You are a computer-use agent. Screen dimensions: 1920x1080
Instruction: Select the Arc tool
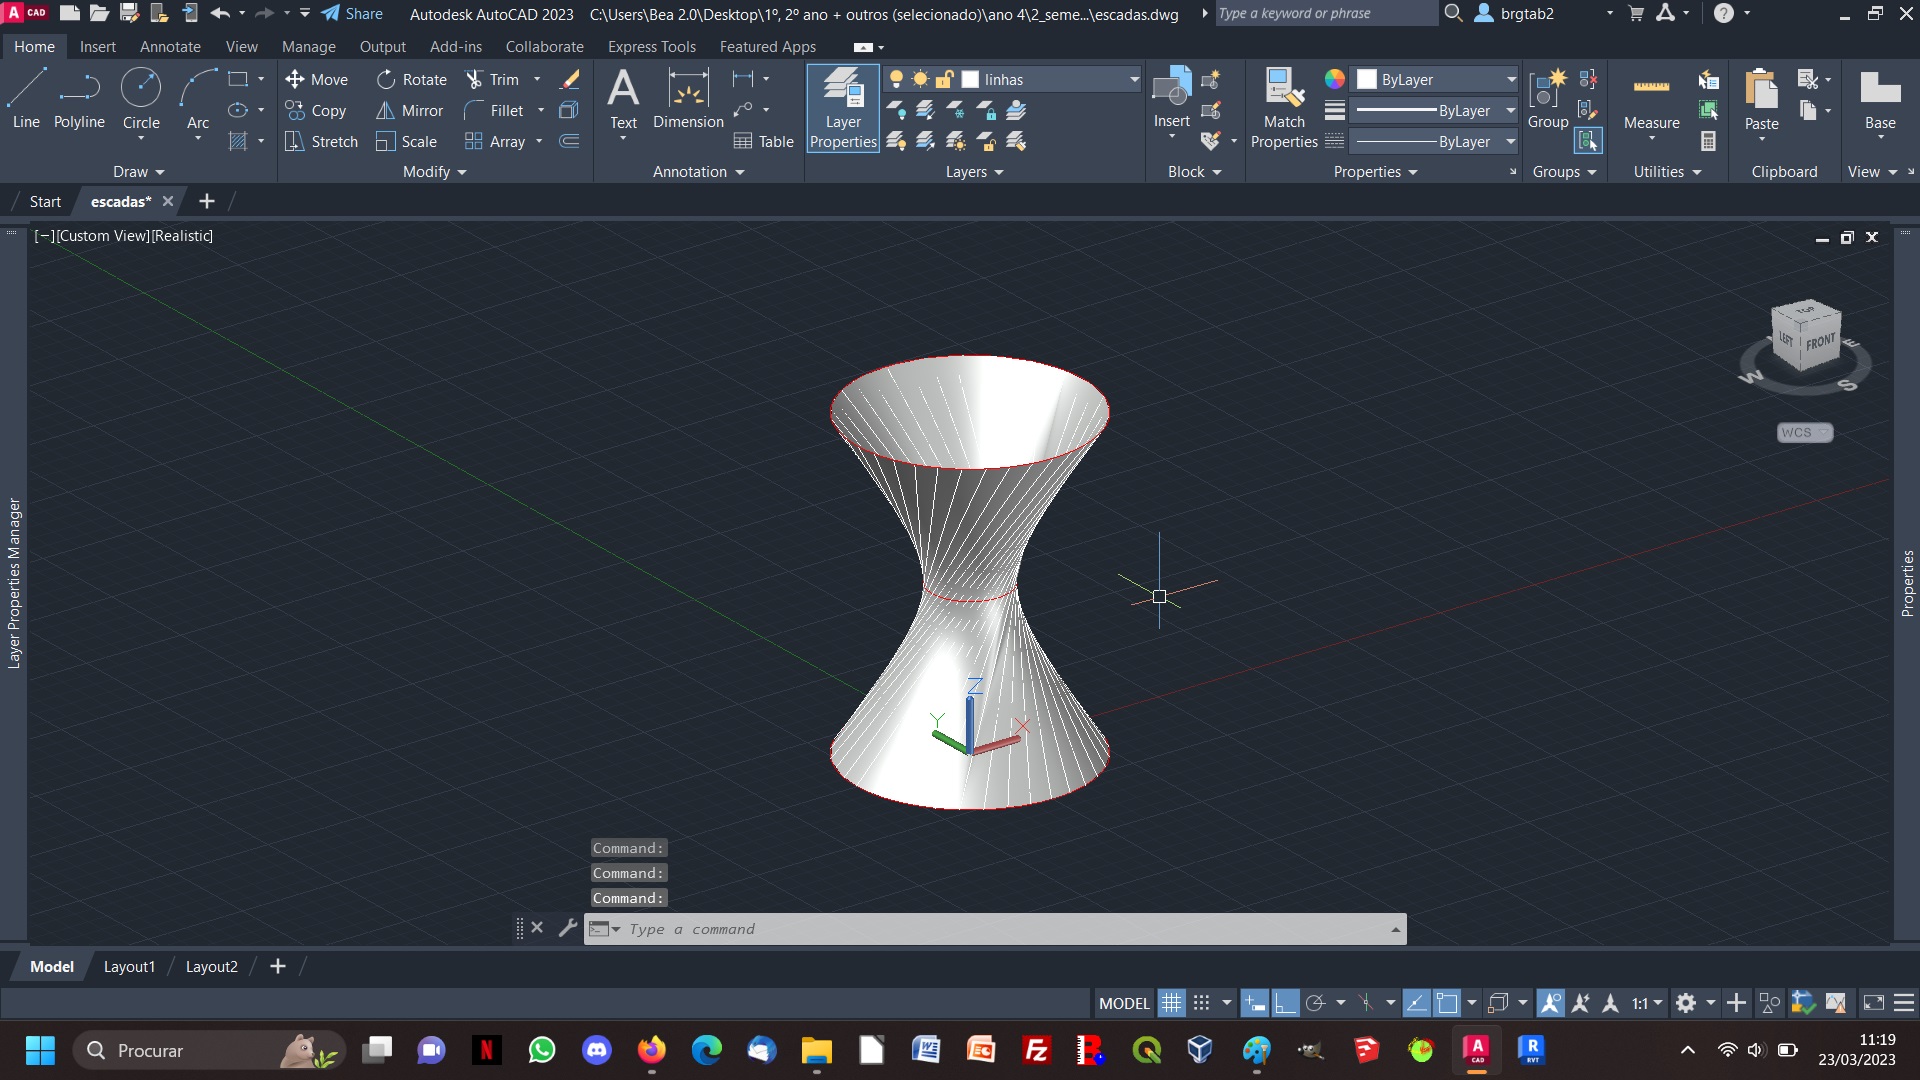(x=198, y=98)
